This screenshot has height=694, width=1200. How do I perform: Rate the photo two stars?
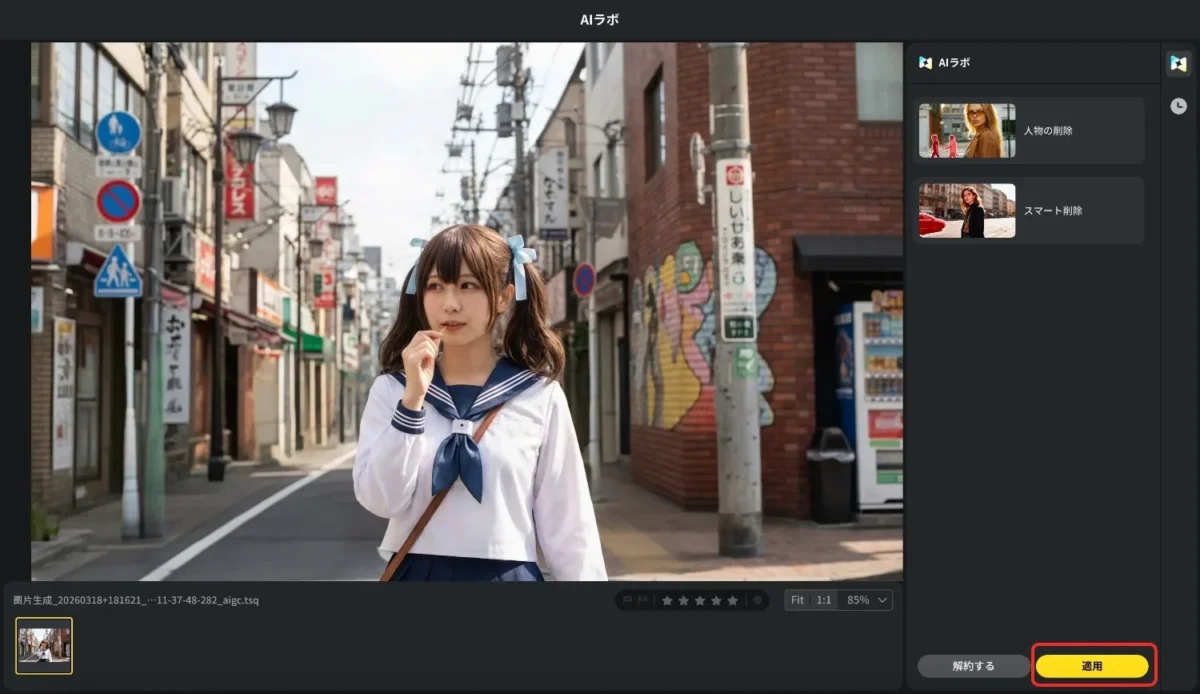pyautogui.click(x=683, y=600)
